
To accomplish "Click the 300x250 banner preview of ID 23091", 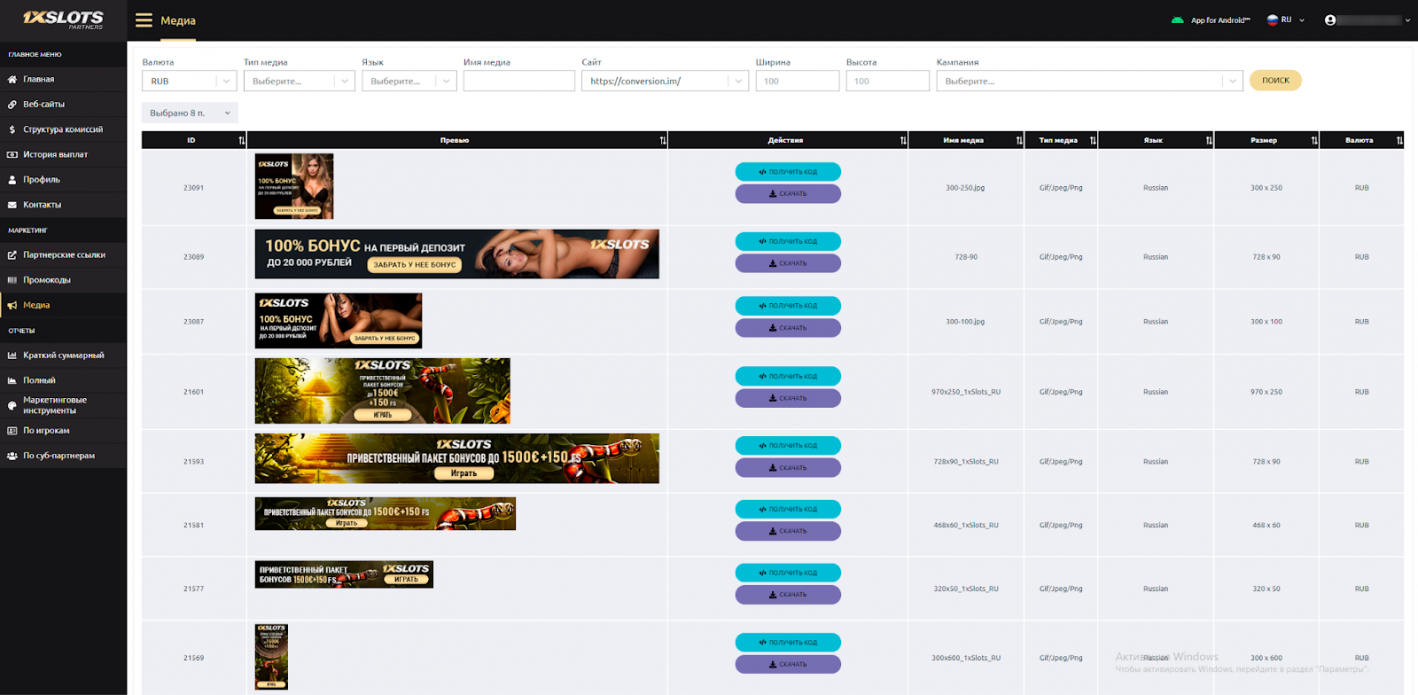I will (x=294, y=186).
